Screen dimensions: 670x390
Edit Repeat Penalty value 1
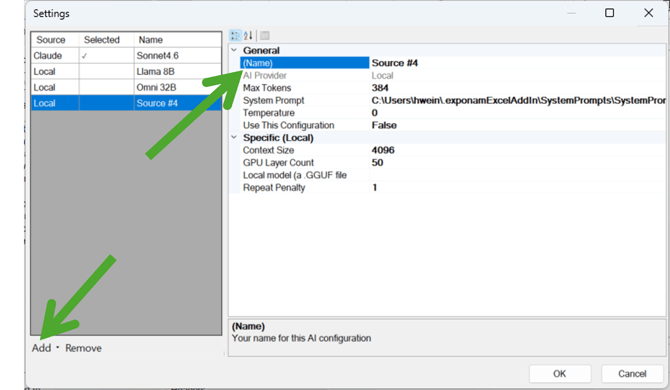click(x=517, y=188)
